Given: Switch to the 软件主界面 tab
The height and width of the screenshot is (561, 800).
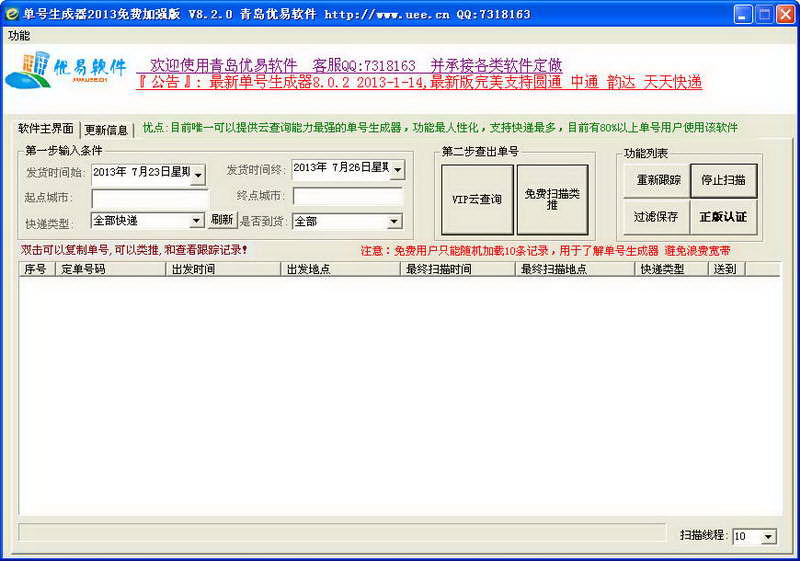Looking at the screenshot, I should [45, 129].
